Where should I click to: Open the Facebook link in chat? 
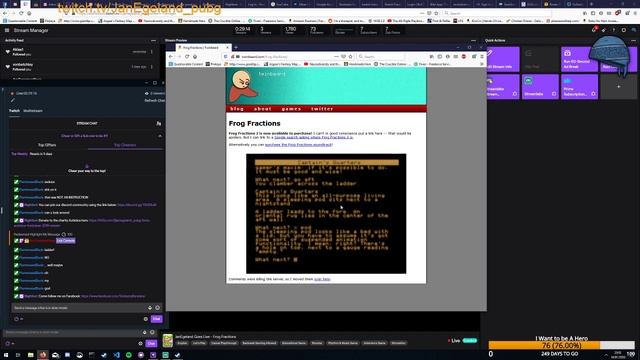113,296
